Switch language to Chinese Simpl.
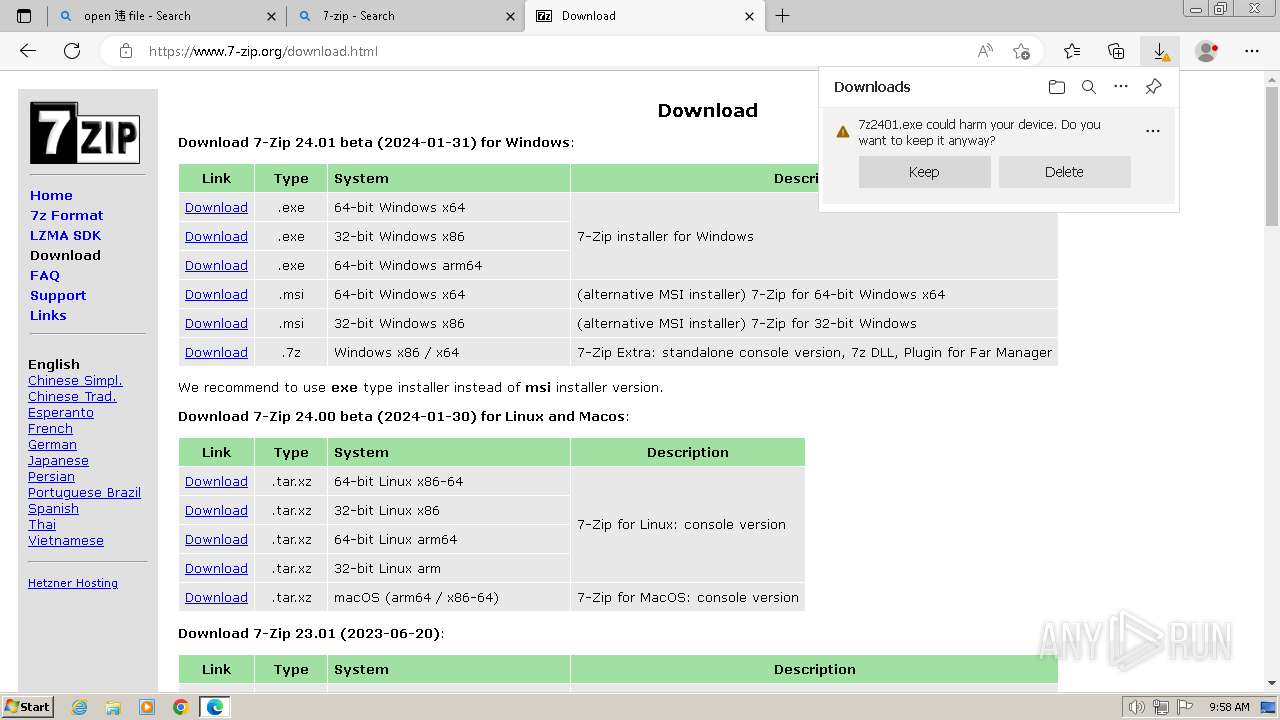The image size is (1280, 720). point(75,380)
